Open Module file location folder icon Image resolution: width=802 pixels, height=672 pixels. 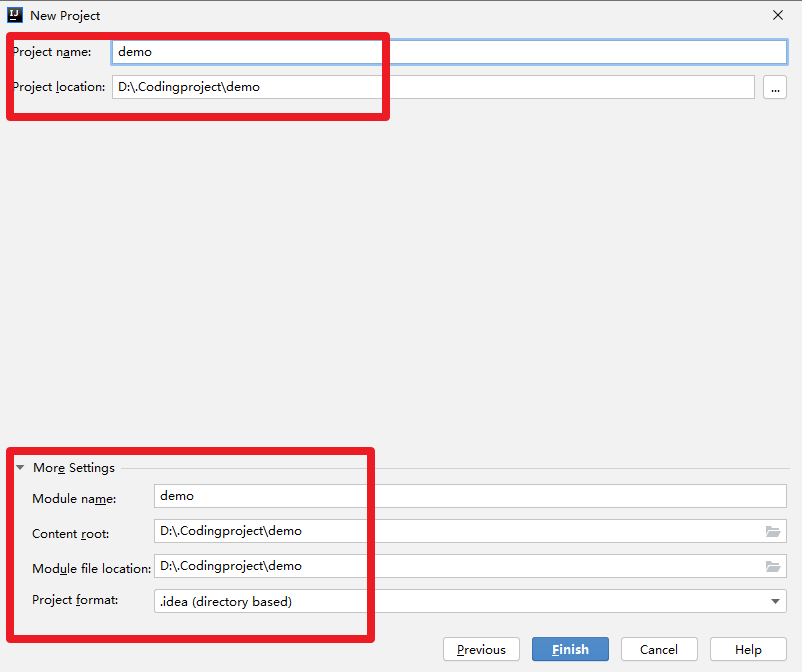point(772,566)
